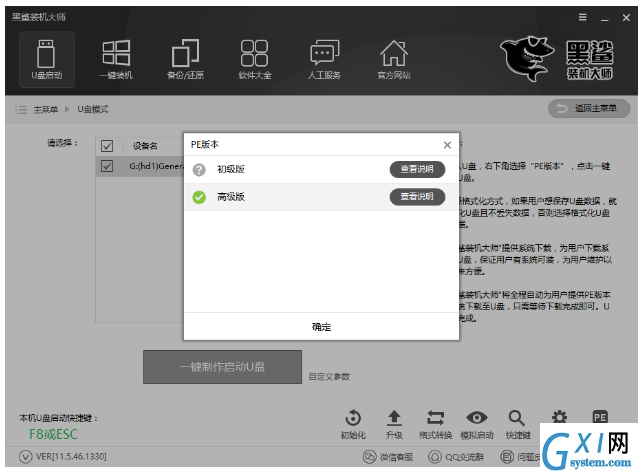This screenshot has width=638, height=471.
Task: Open the U盘启动 tab
Action: tap(47, 59)
